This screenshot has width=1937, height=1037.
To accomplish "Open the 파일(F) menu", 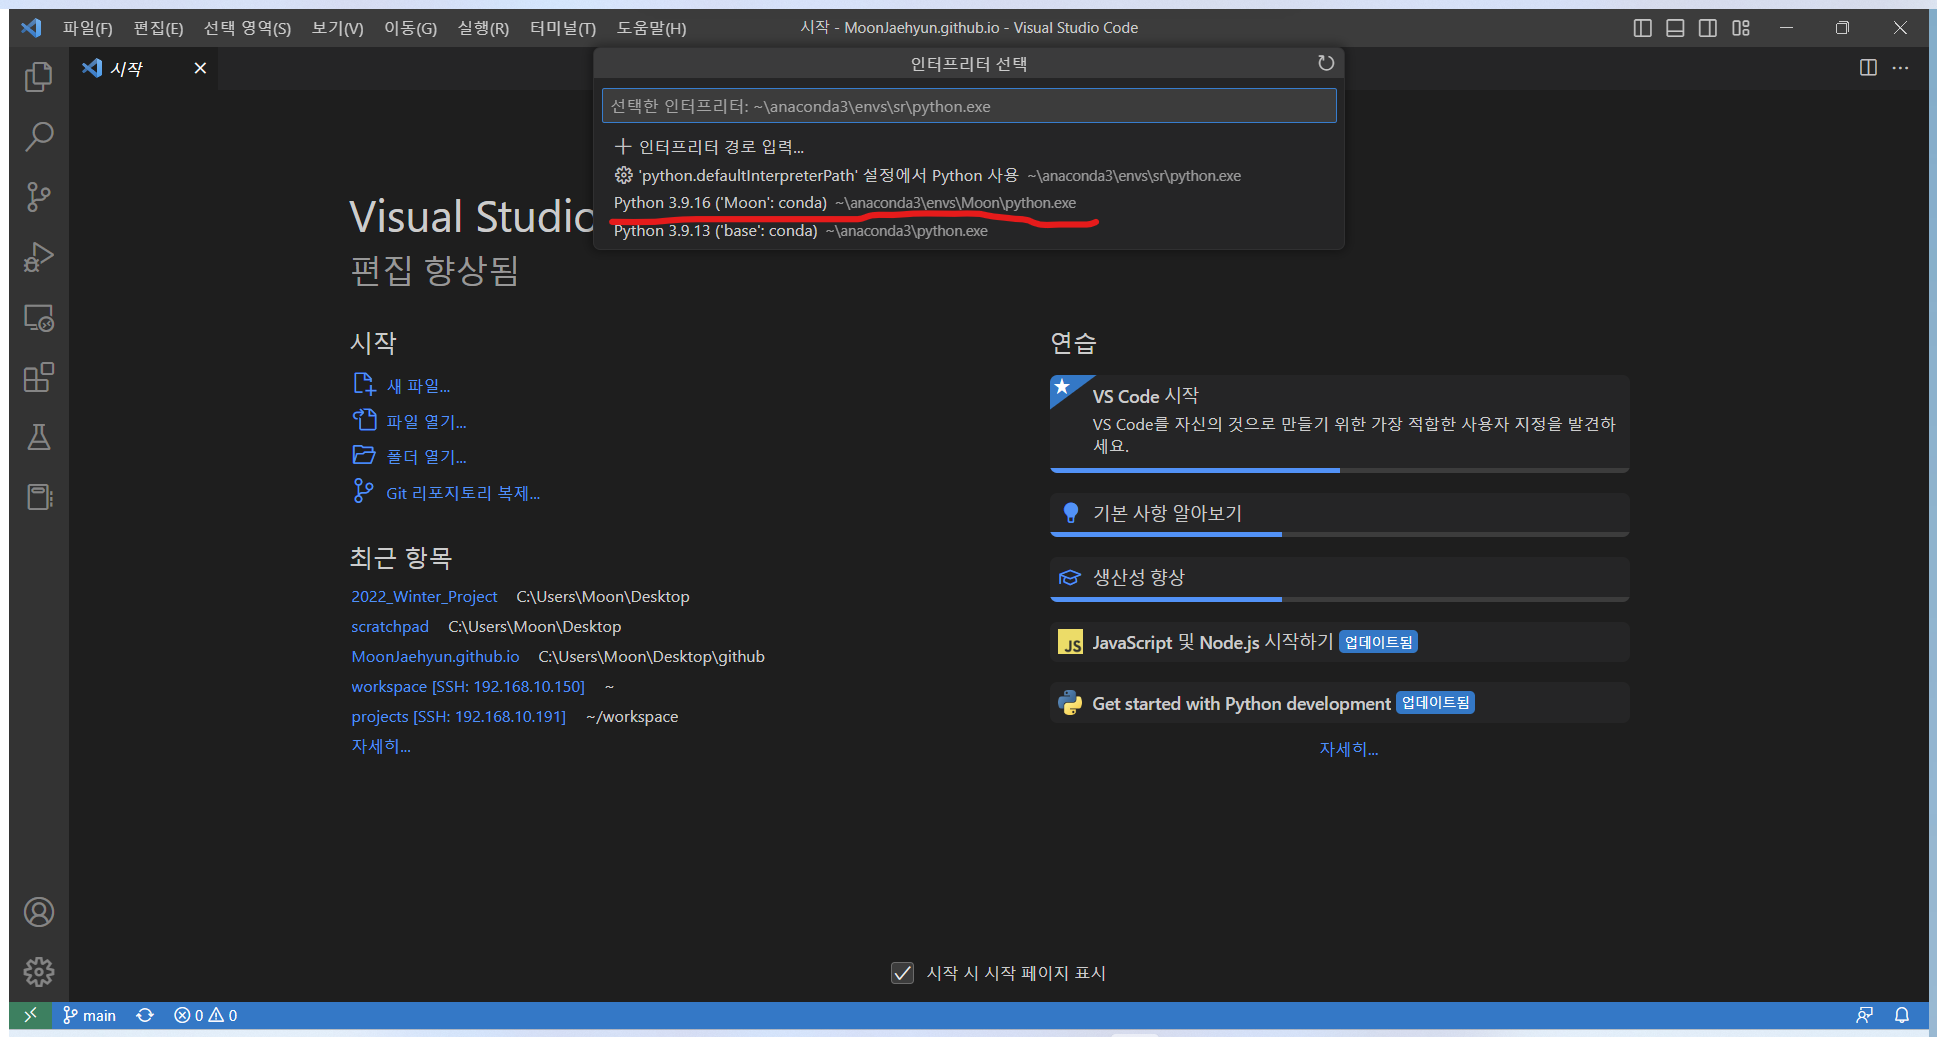I will [x=87, y=28].
